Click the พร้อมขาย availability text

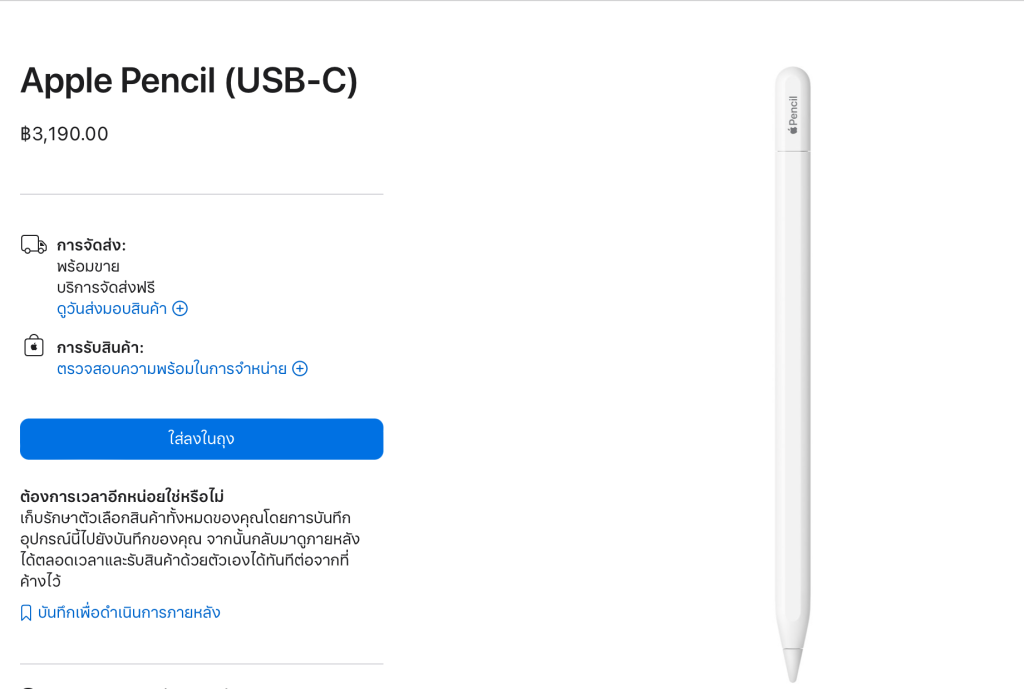tap(88, 267)
